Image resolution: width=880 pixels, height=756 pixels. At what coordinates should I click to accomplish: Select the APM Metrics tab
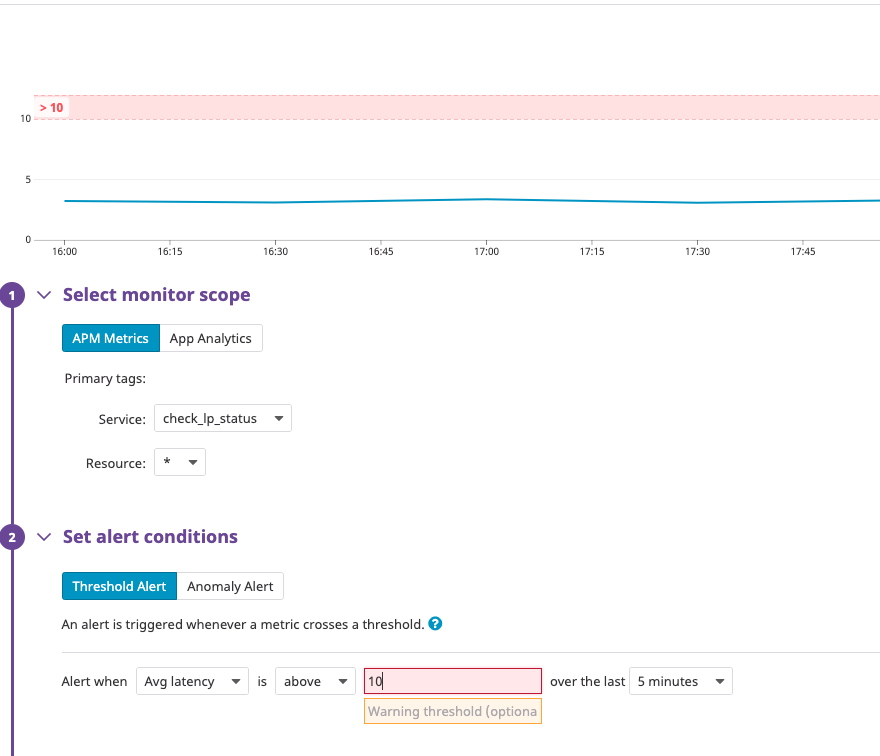[x=110, y=338]
